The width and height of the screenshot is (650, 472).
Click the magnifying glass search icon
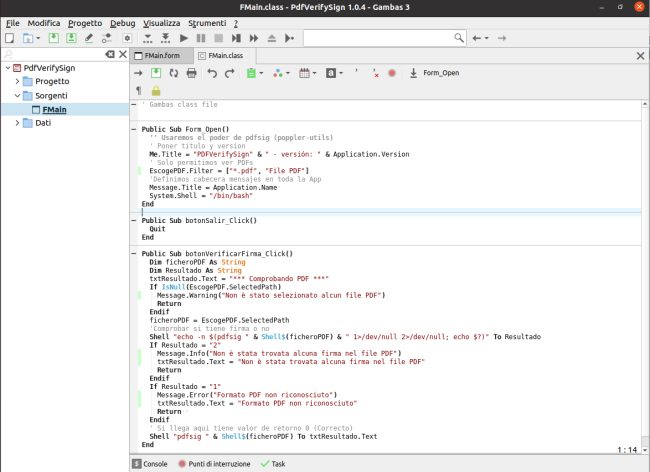459,38
